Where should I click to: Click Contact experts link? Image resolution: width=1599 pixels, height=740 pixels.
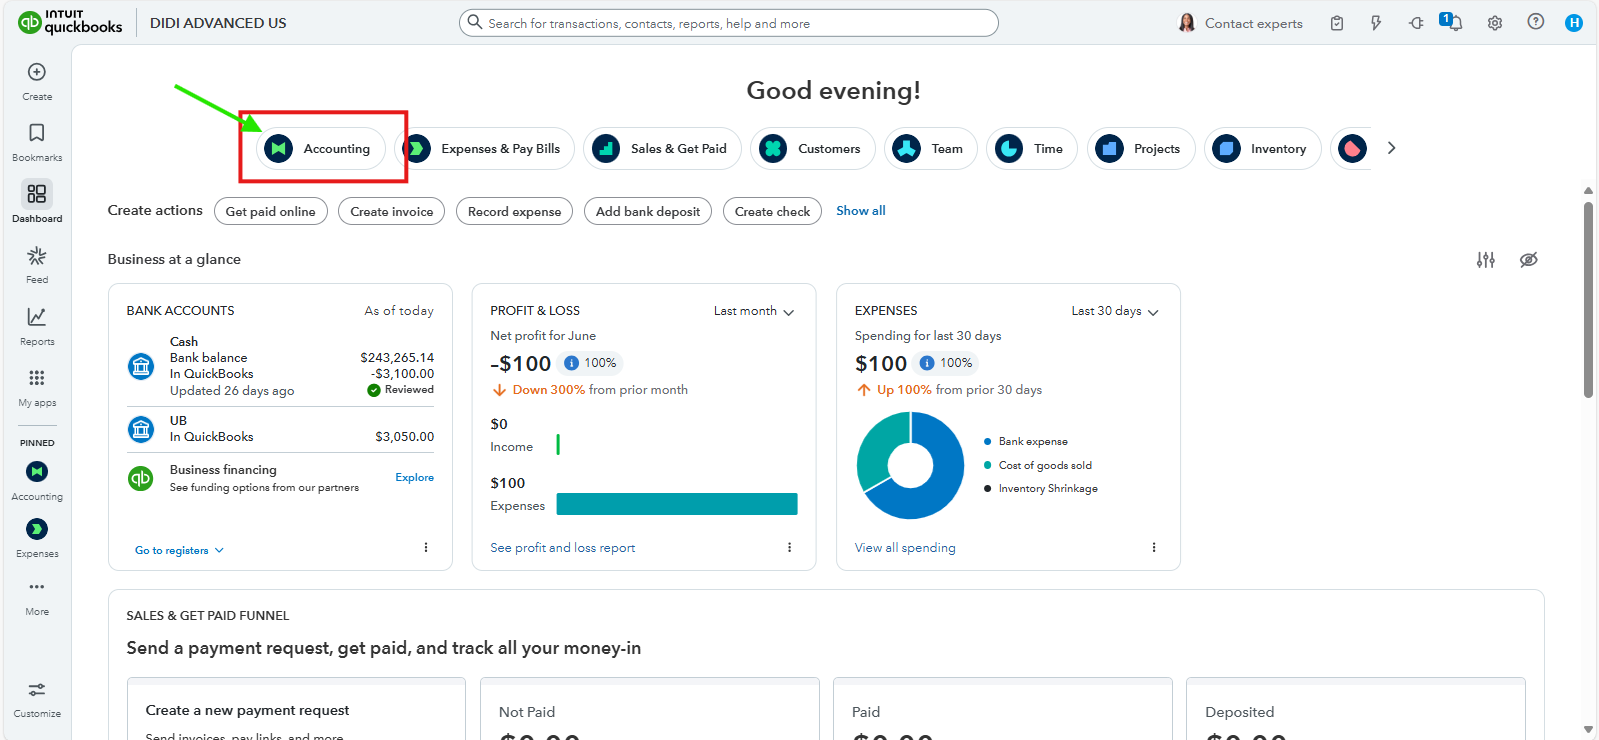pos(1254,23)
